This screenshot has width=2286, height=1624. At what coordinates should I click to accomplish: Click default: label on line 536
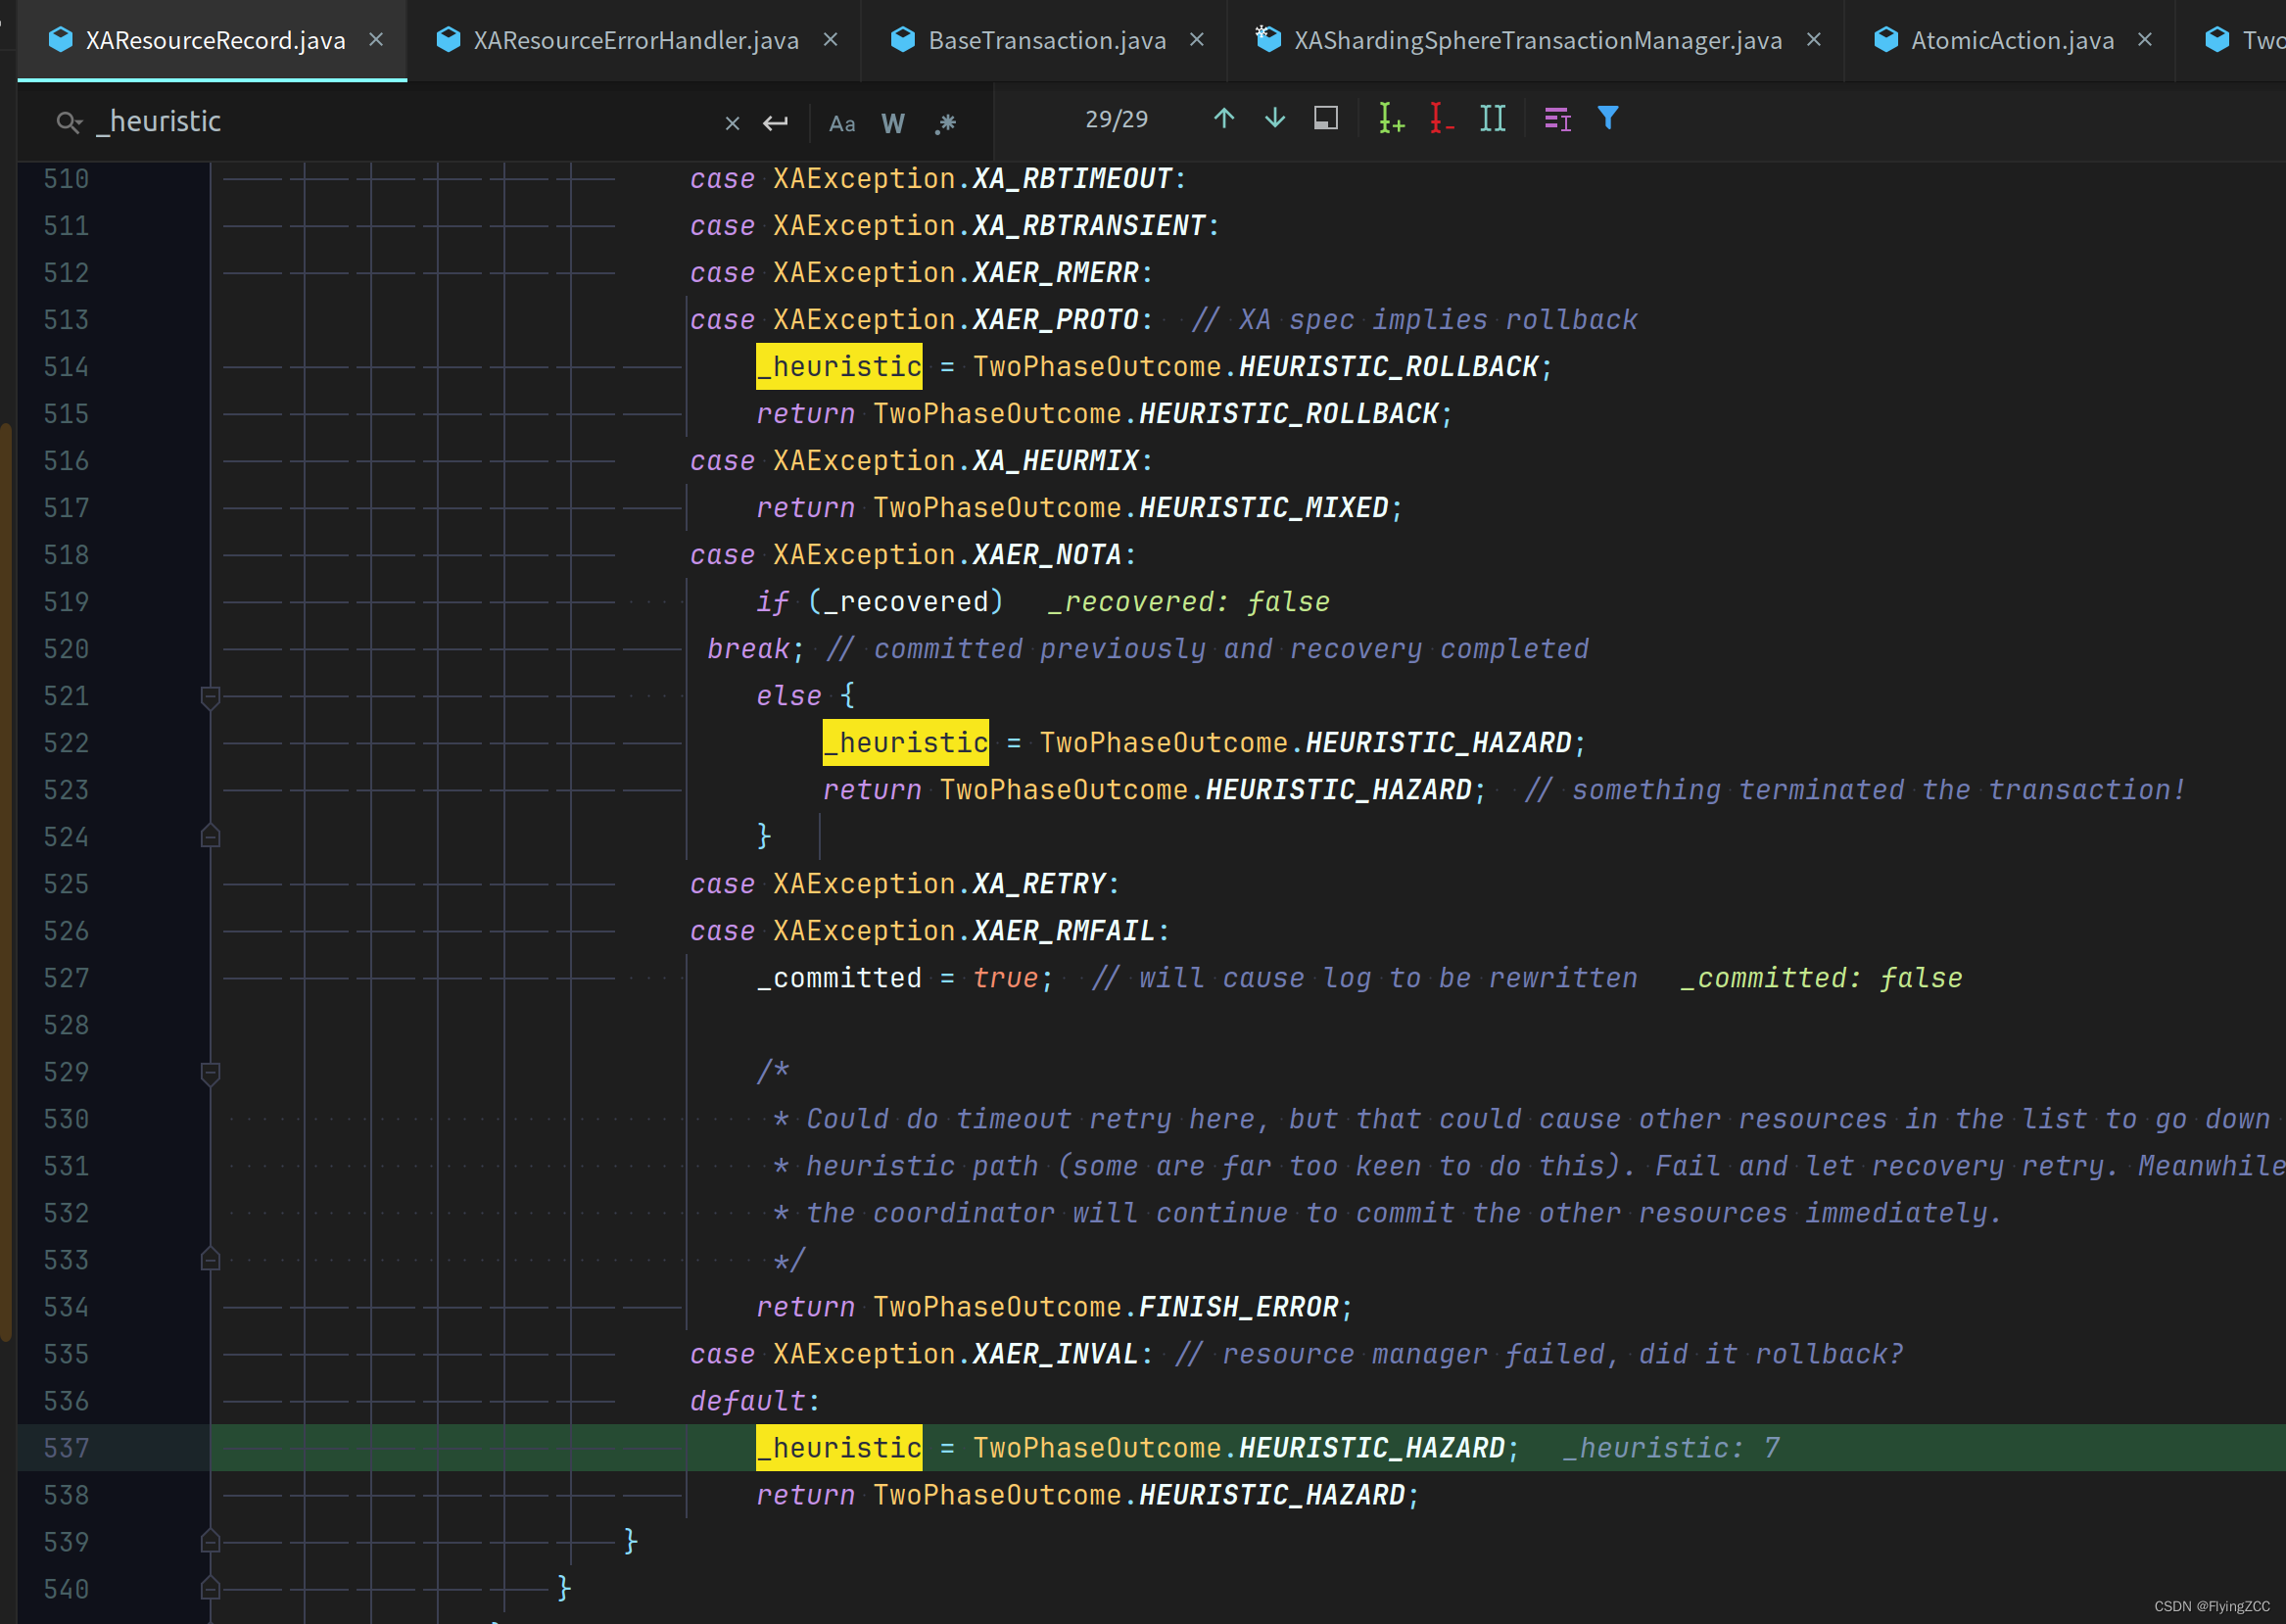755,1401
